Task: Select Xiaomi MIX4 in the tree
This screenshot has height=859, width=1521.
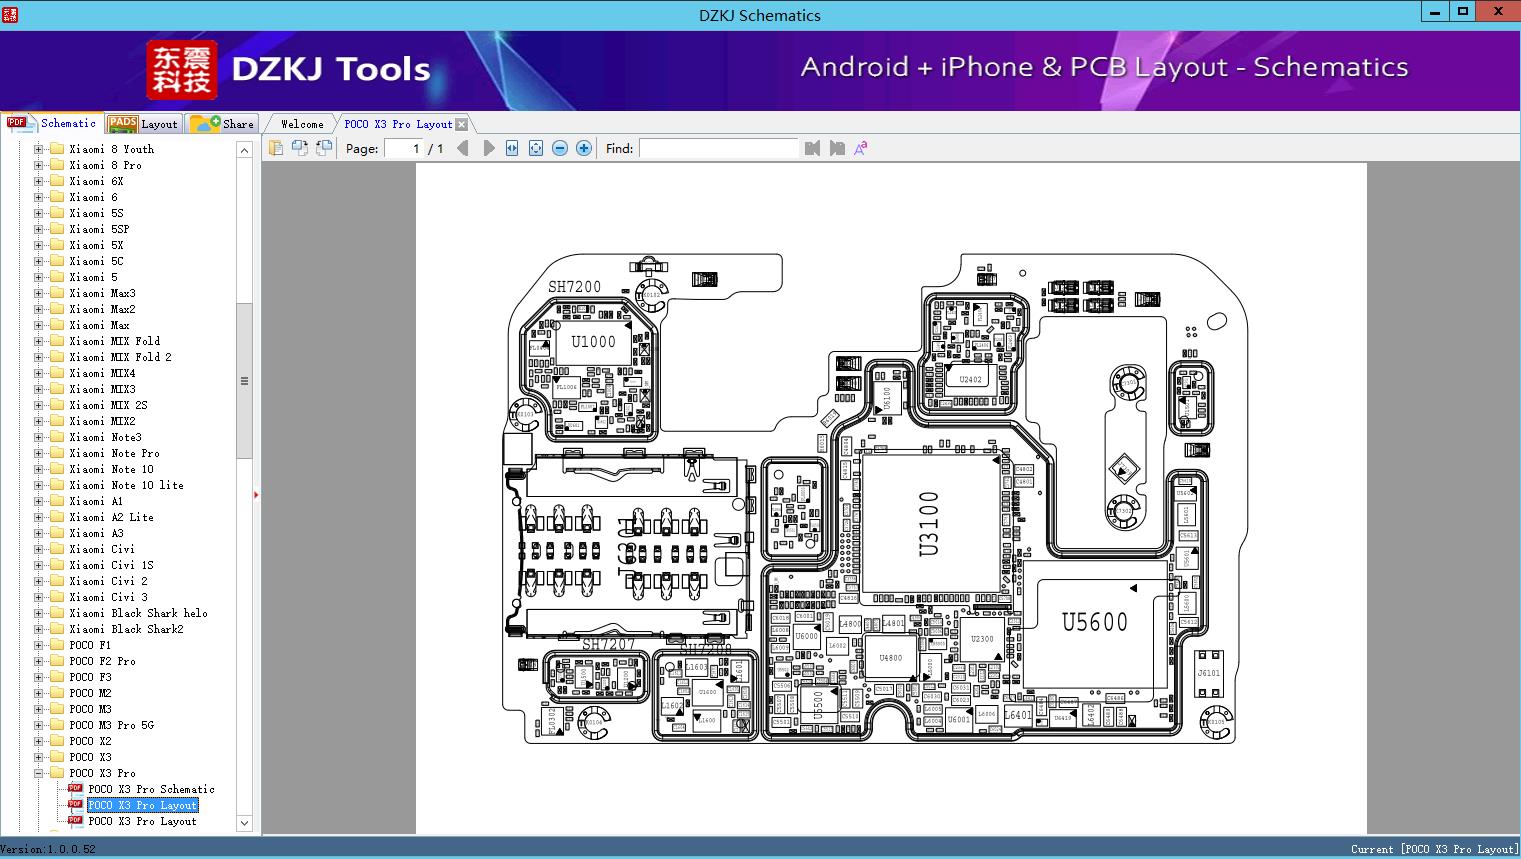Action: [102, 373]
